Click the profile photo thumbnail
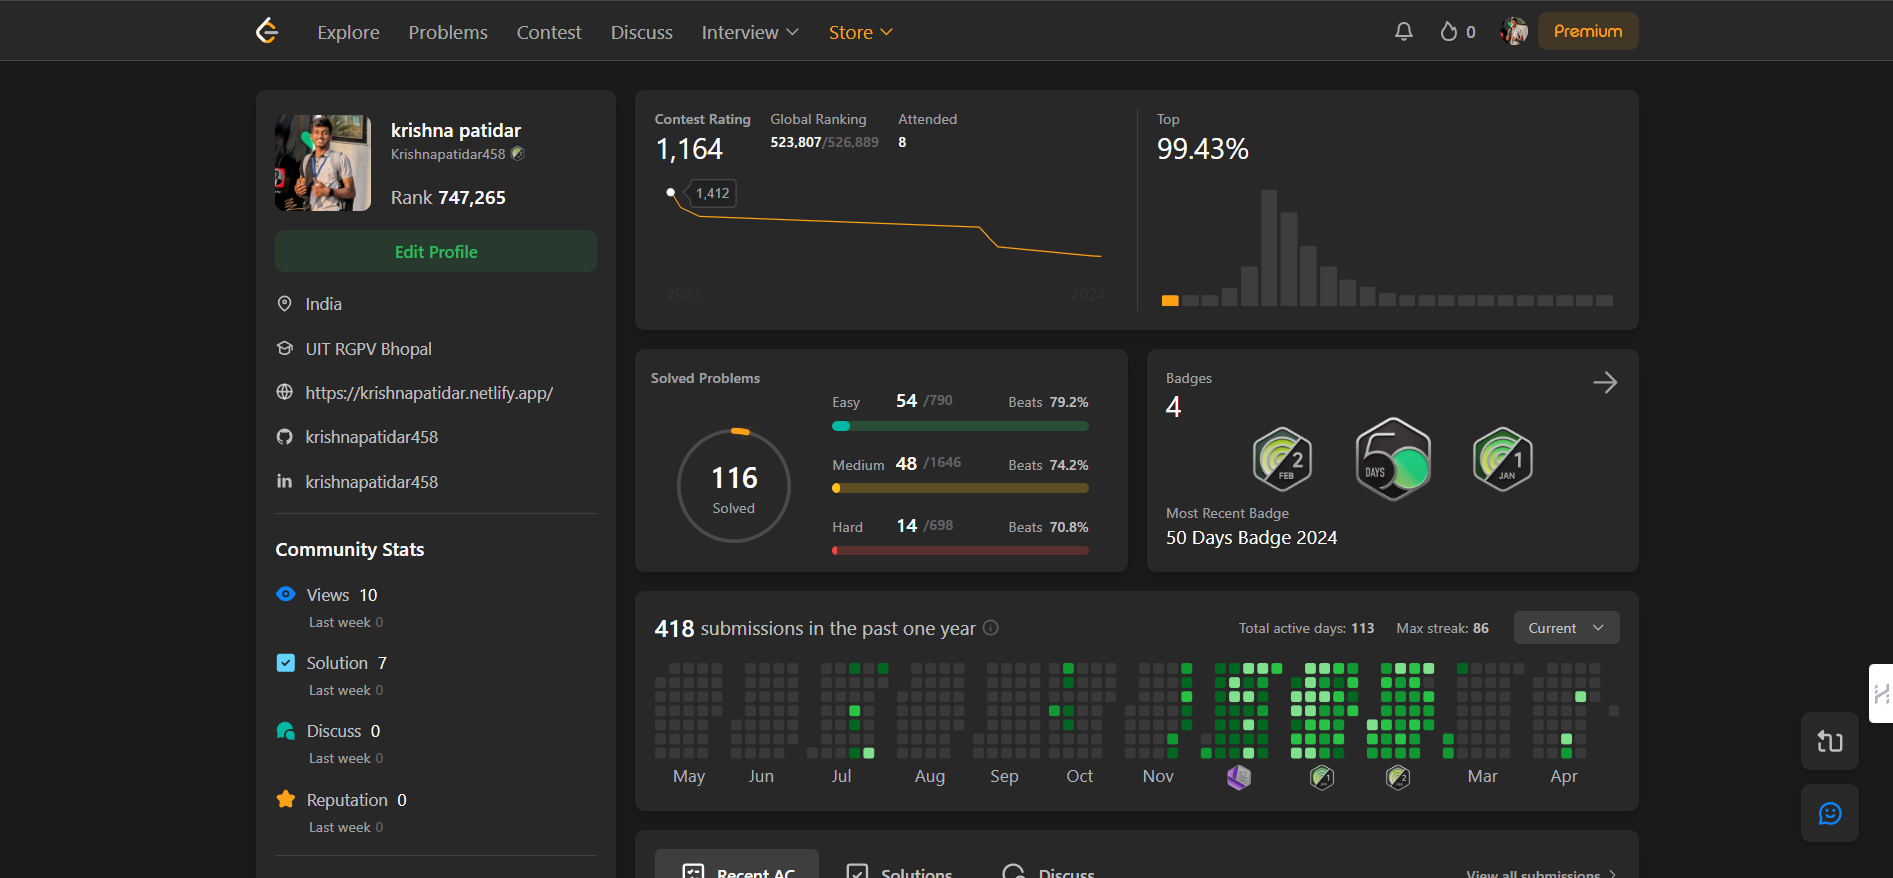The image size is (1893, 878). [323, 162]
